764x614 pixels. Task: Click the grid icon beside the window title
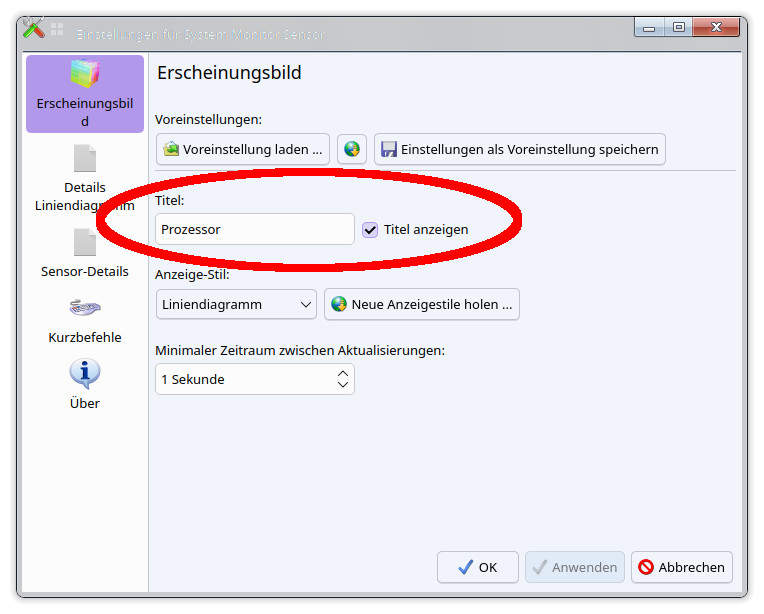coord(57,31)
